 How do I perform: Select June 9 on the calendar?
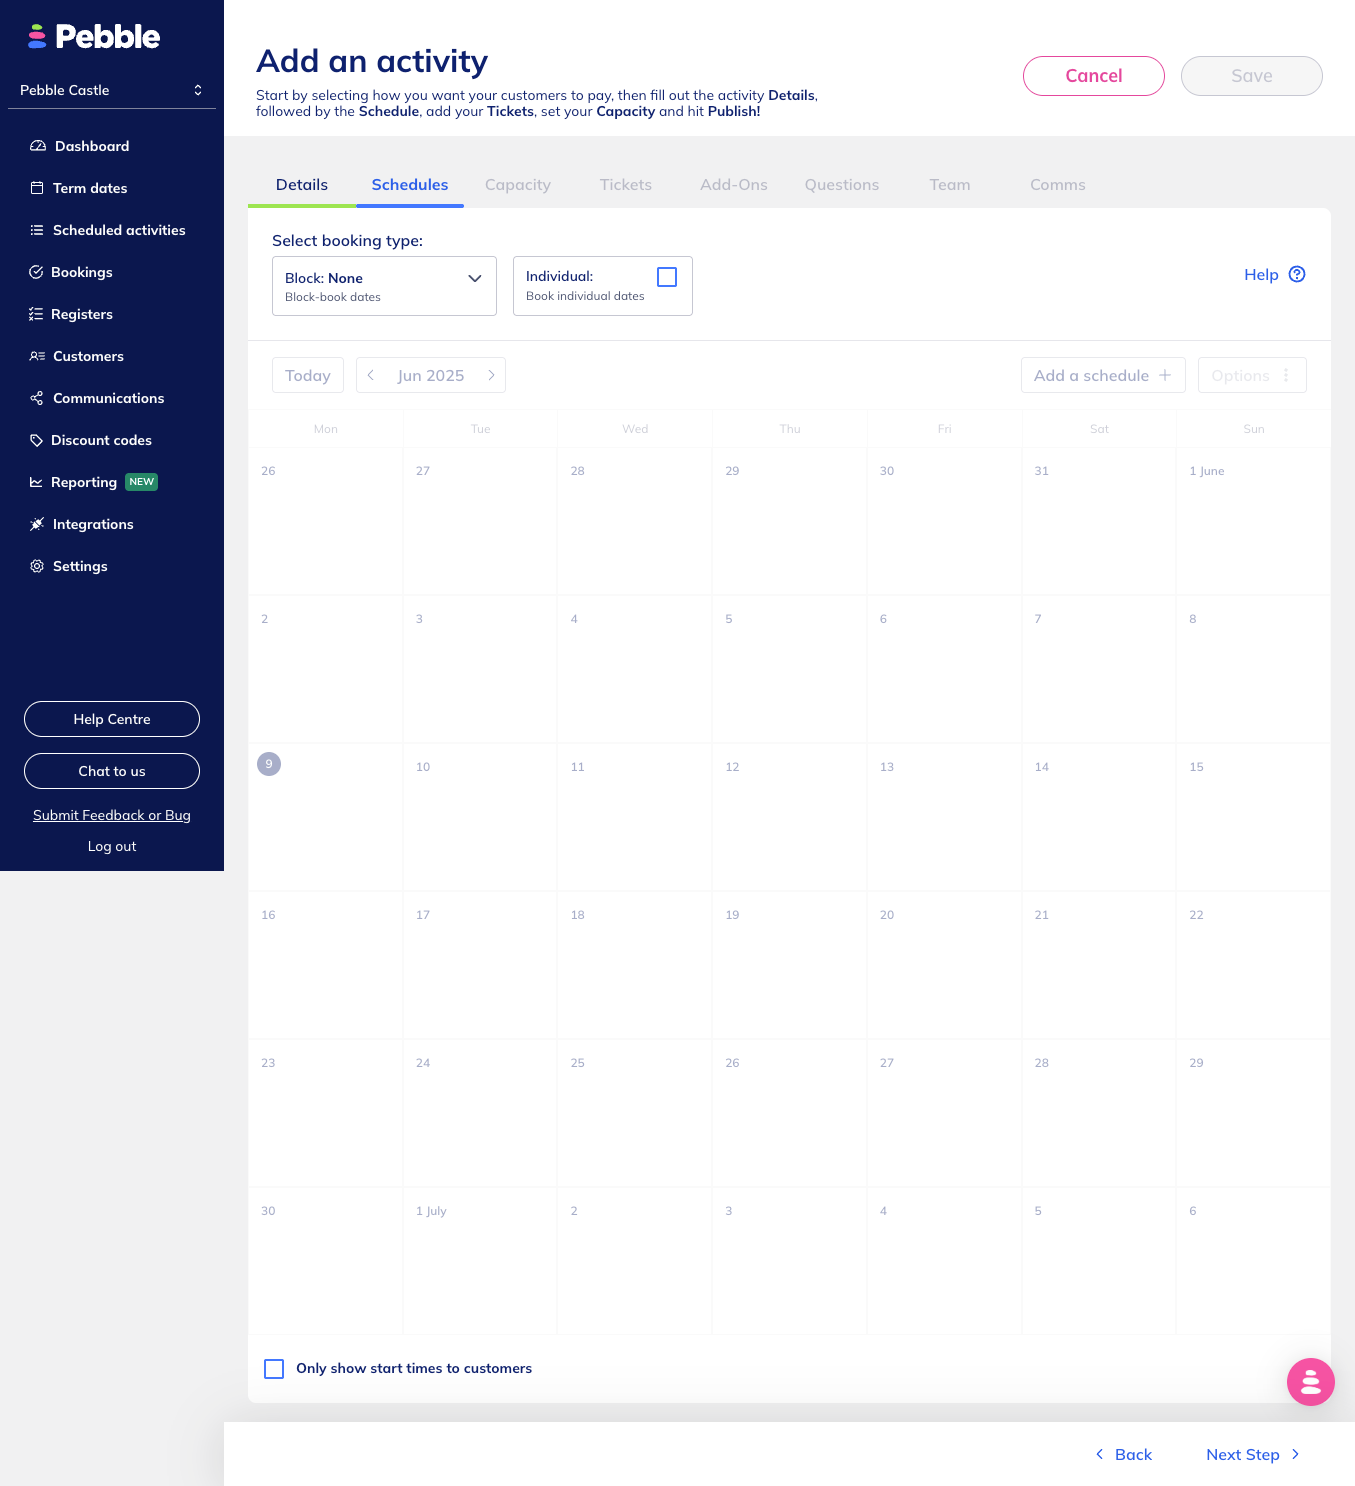click(269, 764)
